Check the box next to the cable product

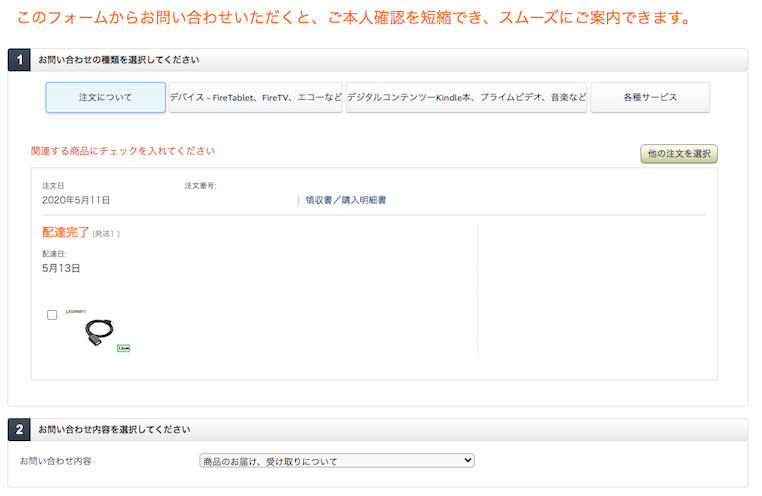tap(52, 315)
